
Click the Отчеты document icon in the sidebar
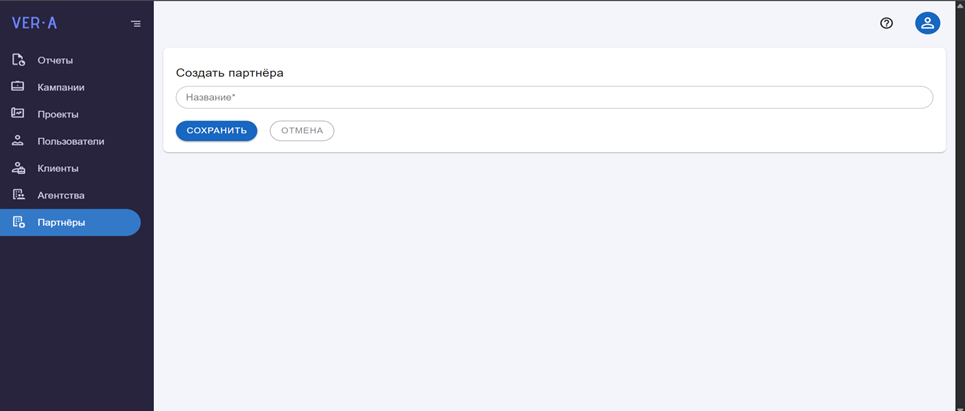[x=18, y=60]
